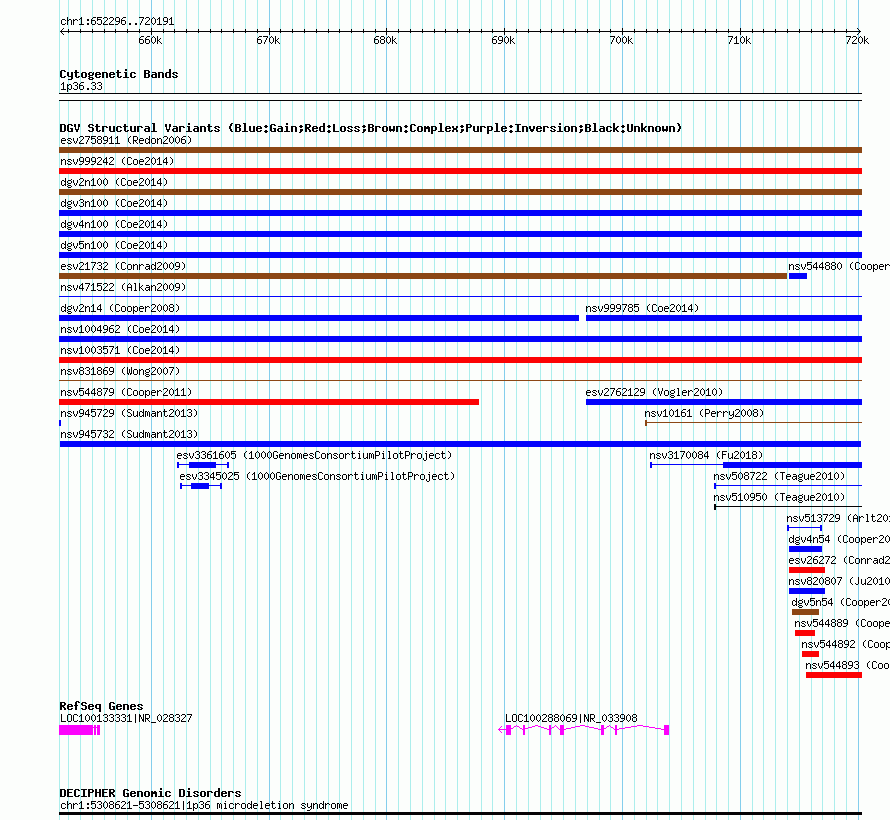Click the 710k ruler position label
This screenshot has height=820, width=890.
pyautogui.click(x=739, y=40)
